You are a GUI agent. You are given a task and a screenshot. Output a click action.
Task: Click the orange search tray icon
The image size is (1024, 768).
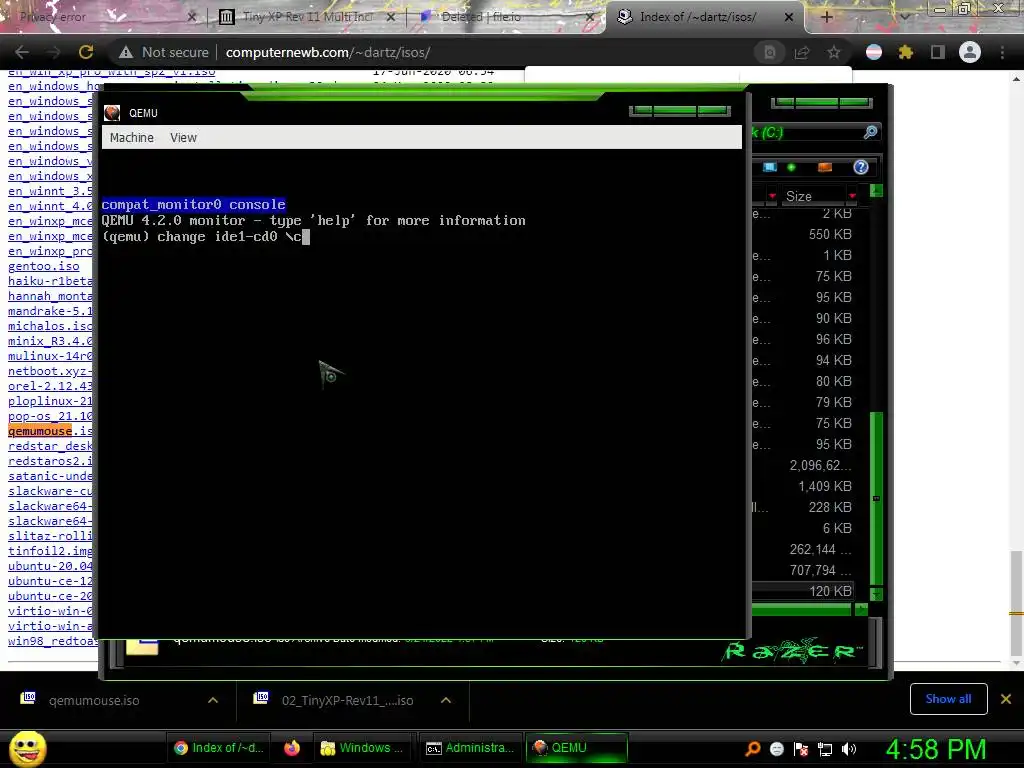[752, 748]
